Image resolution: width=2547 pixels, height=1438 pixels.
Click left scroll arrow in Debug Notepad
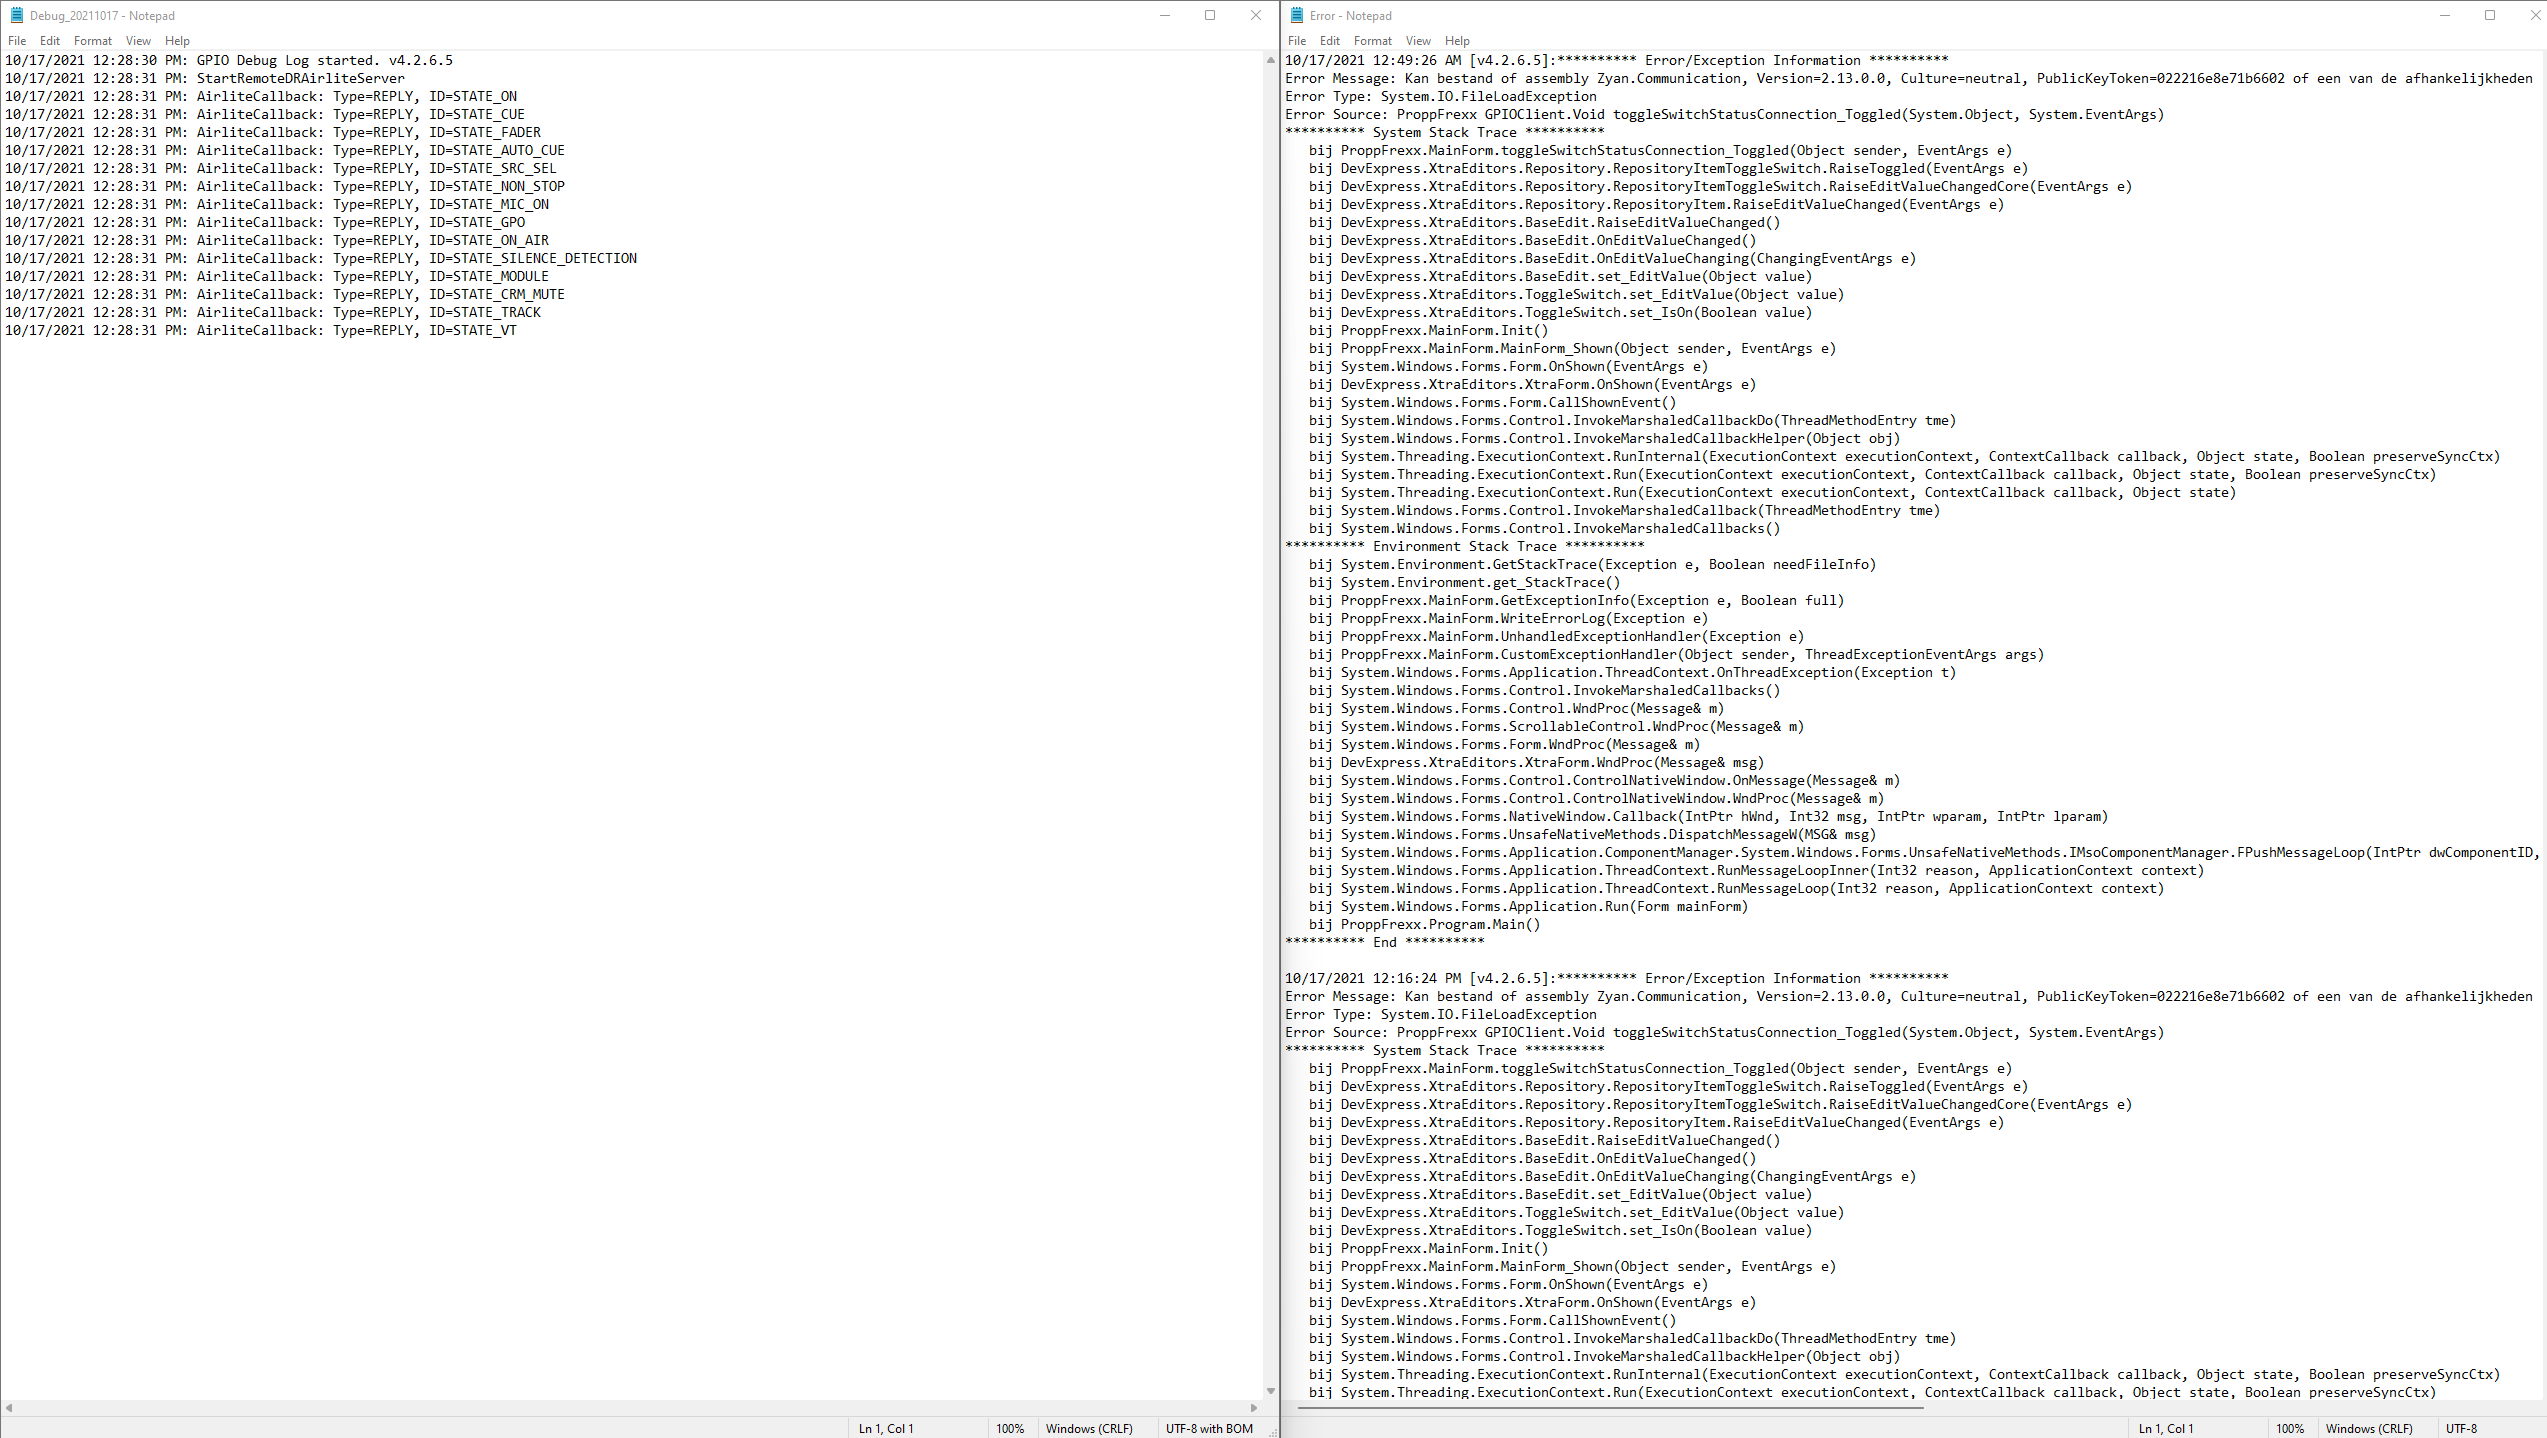[9, 1407]
